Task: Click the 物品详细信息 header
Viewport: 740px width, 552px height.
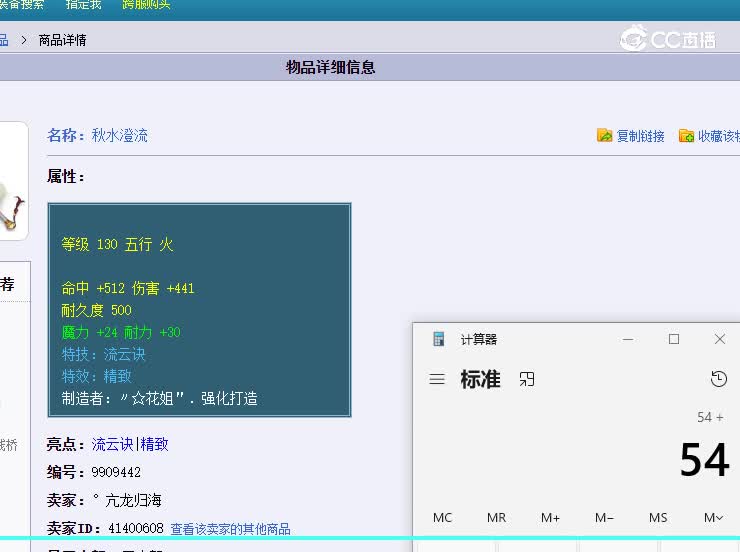Action: (x=330, y=67)
